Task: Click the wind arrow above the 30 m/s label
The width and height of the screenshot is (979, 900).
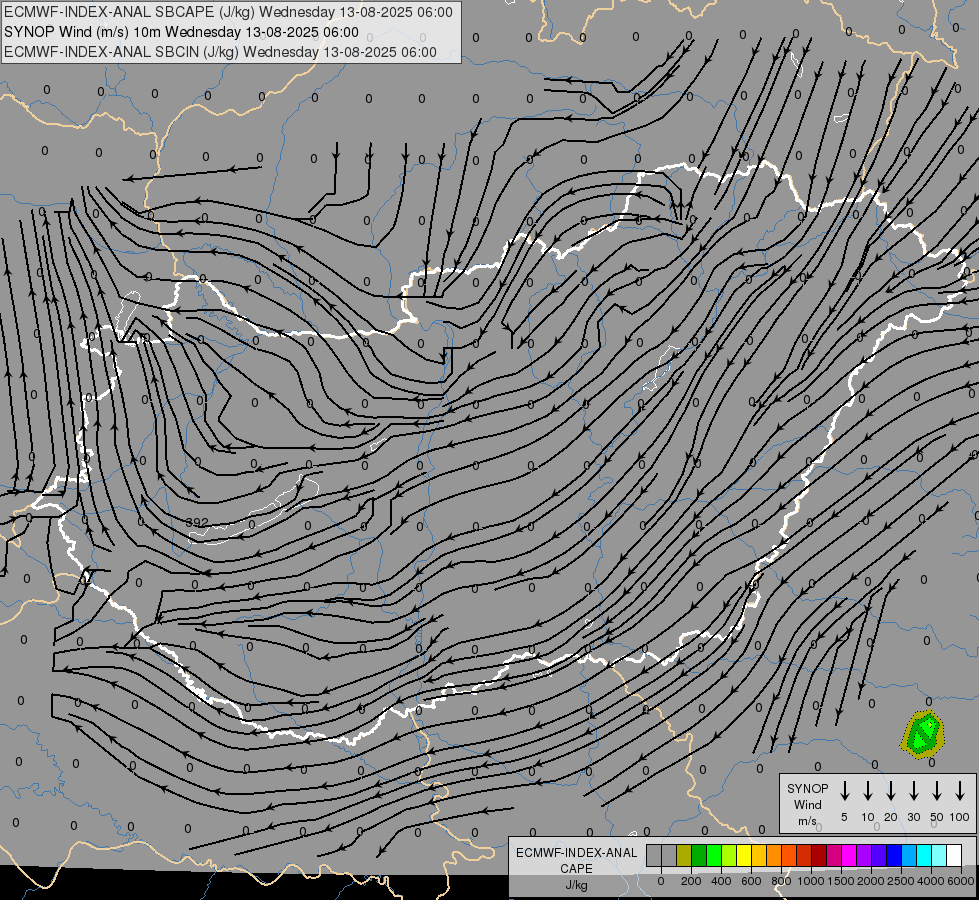Action: [x=913, y=790]
